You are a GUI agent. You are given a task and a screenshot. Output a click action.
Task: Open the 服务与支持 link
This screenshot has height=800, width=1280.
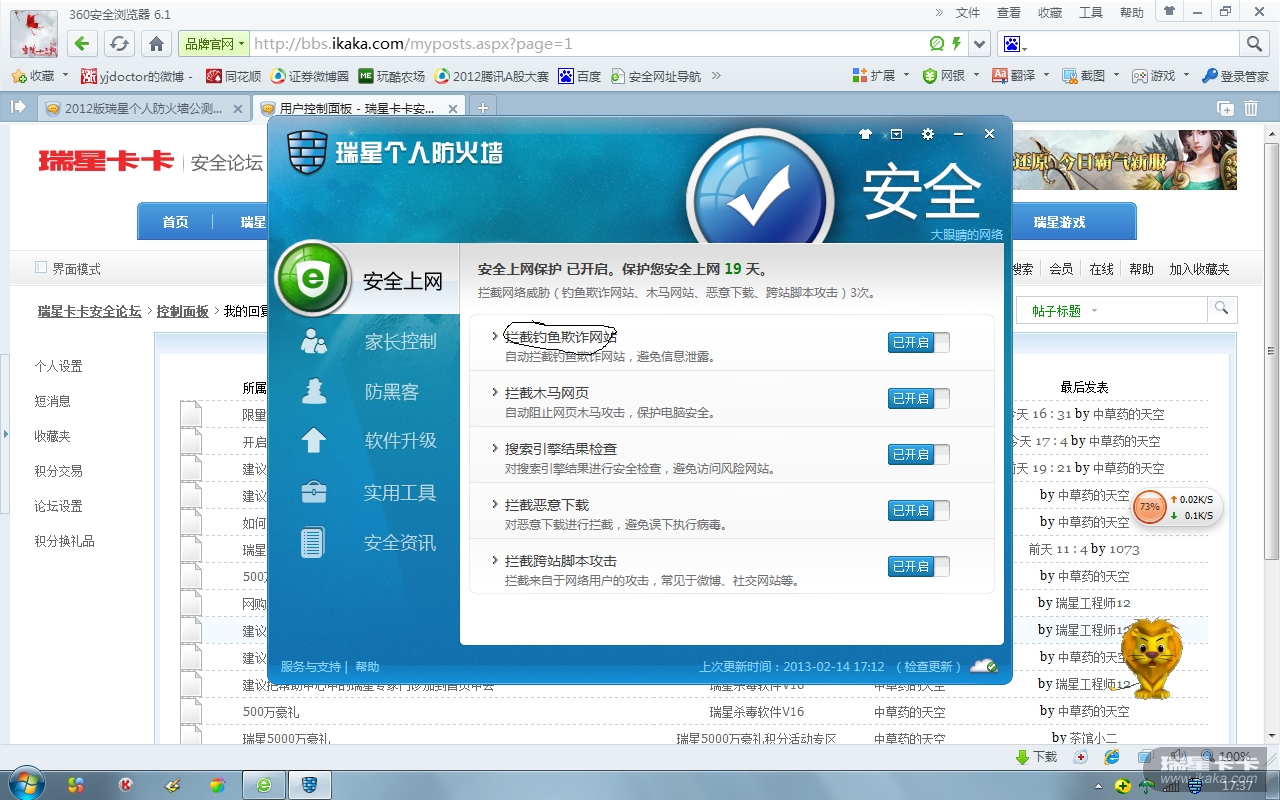pos(311,667)
